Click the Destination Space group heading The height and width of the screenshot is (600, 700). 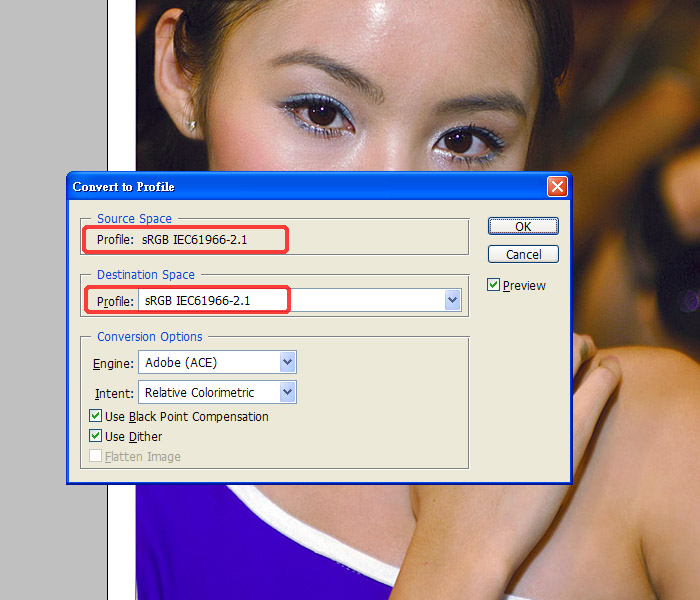(x=146, y=275)
